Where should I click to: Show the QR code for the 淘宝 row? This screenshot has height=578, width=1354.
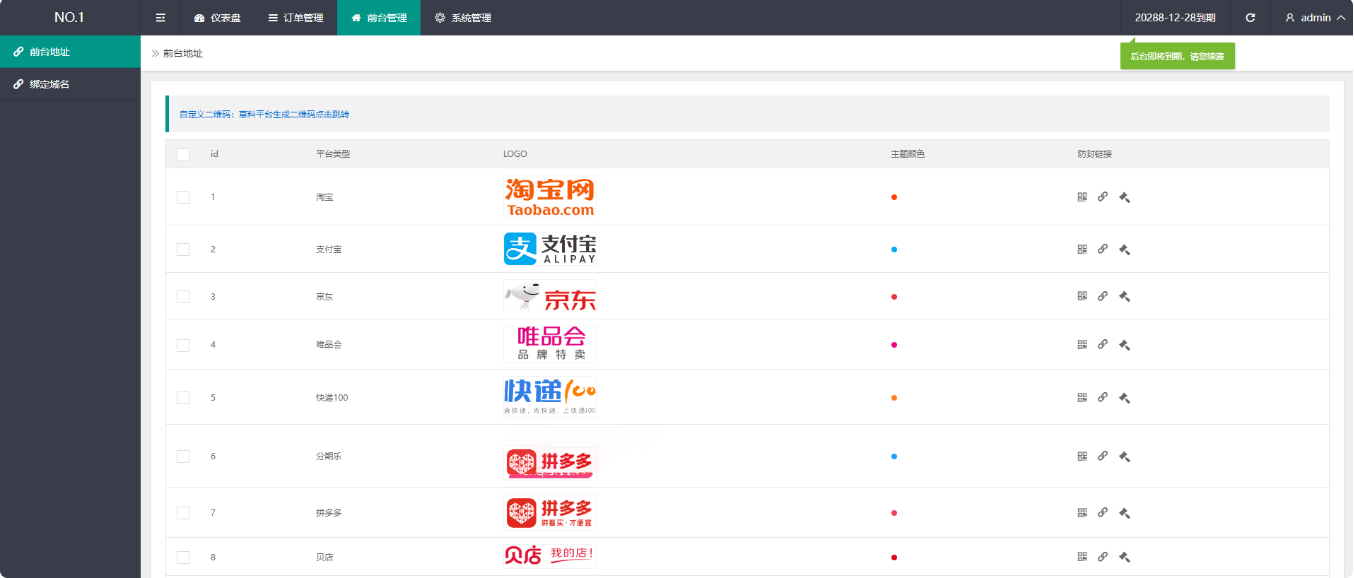point(1082,197)
